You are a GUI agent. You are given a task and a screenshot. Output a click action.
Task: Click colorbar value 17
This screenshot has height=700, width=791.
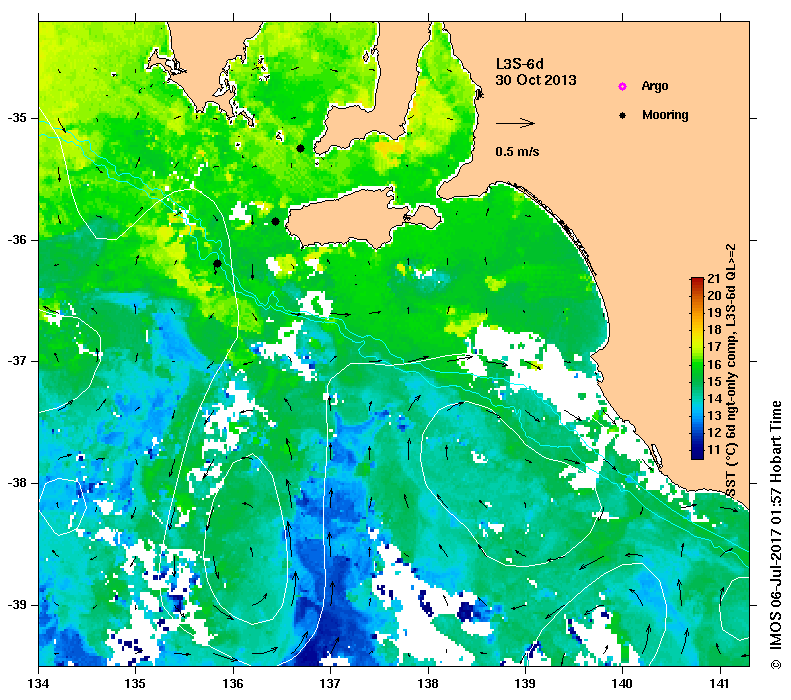tap(714, 347)
